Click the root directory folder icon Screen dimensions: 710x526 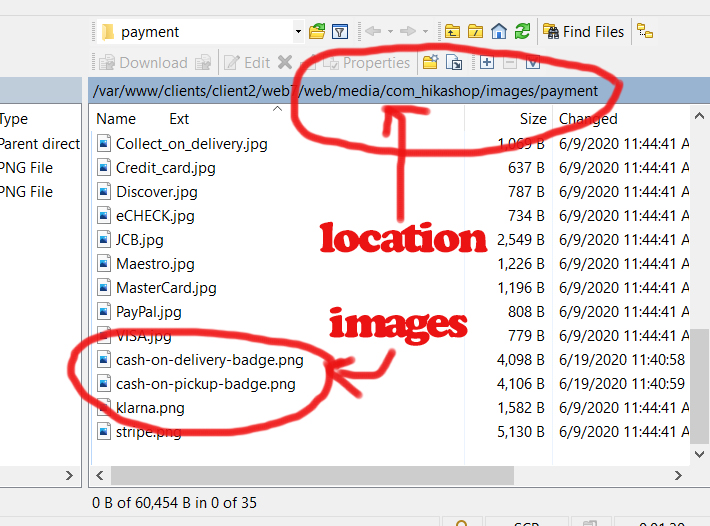click(x=475, y=31)
